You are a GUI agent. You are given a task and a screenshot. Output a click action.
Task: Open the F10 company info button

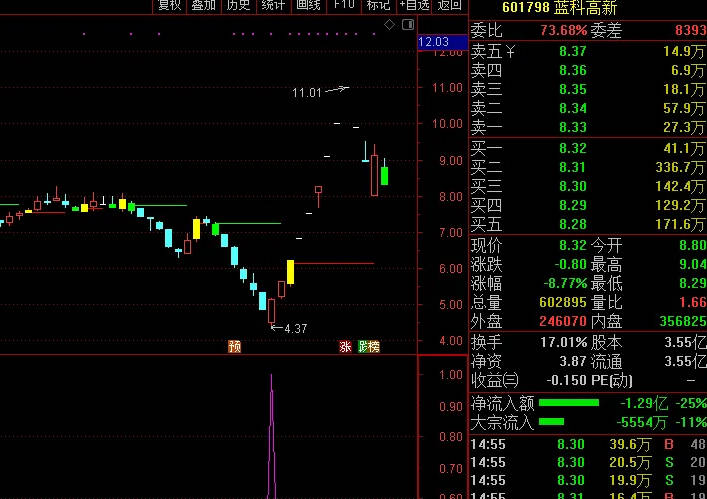(344, 5)
